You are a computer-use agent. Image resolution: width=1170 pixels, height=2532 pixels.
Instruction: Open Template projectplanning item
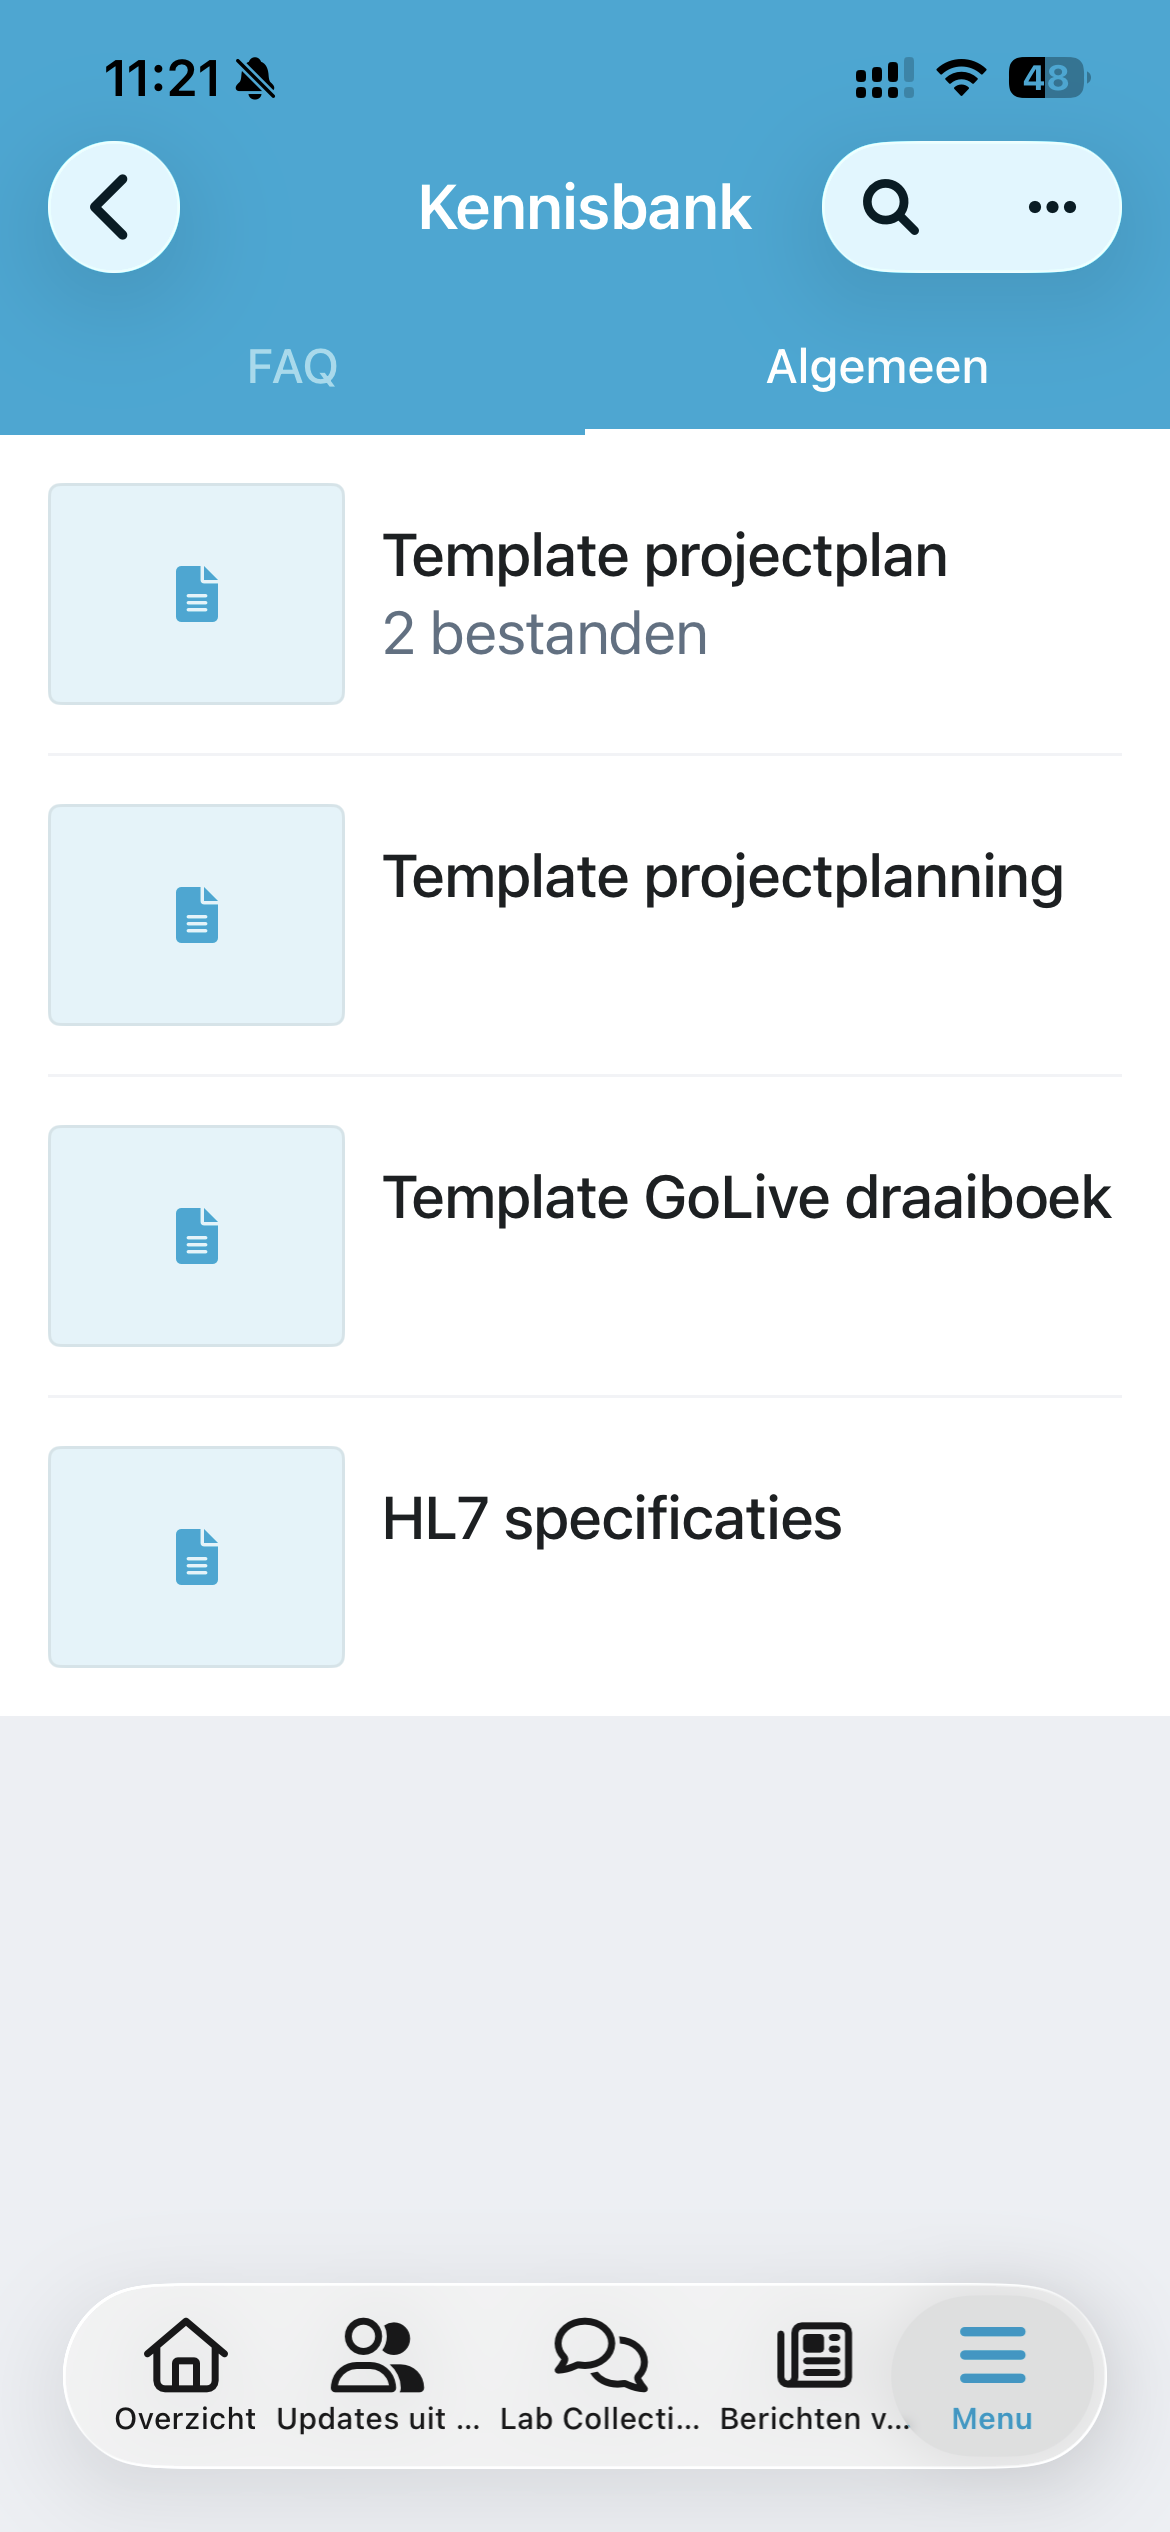pos(723,877)
